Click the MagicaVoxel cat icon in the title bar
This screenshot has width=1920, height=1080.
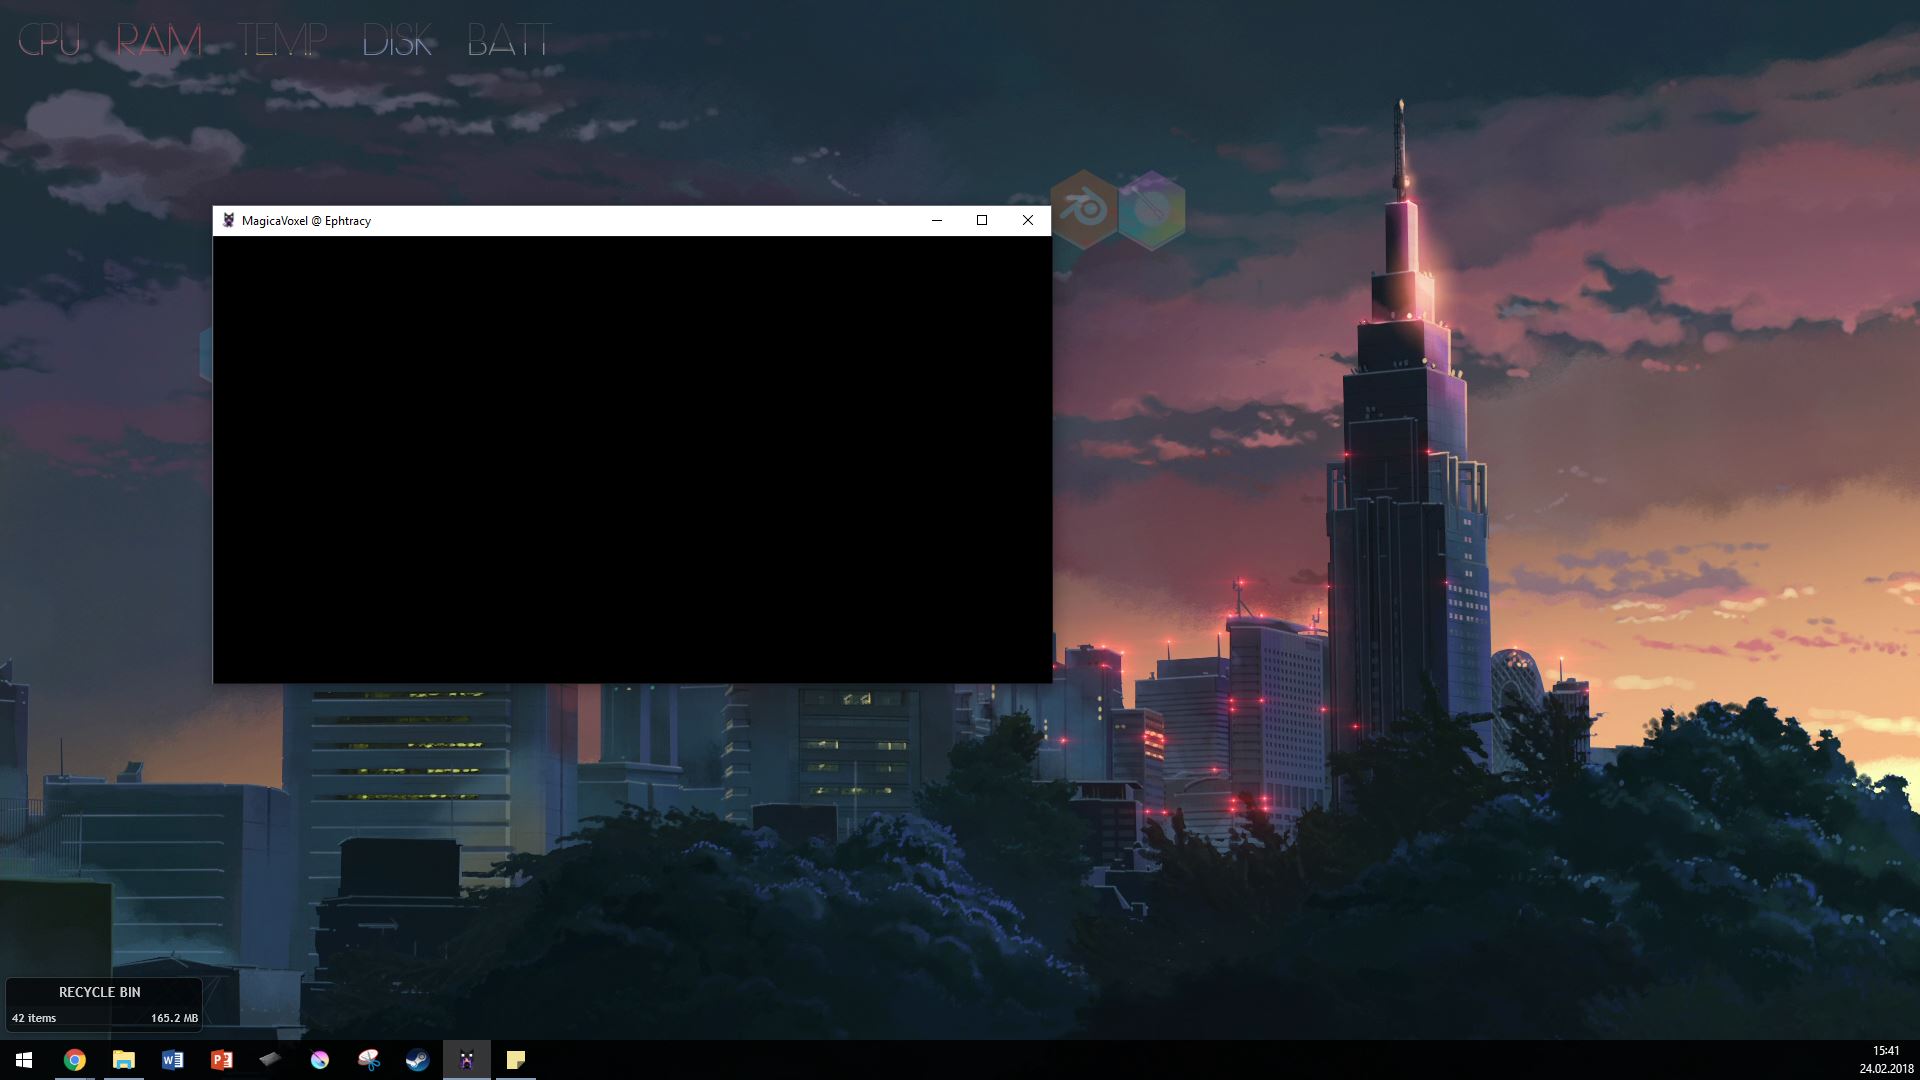pos(229,220)
